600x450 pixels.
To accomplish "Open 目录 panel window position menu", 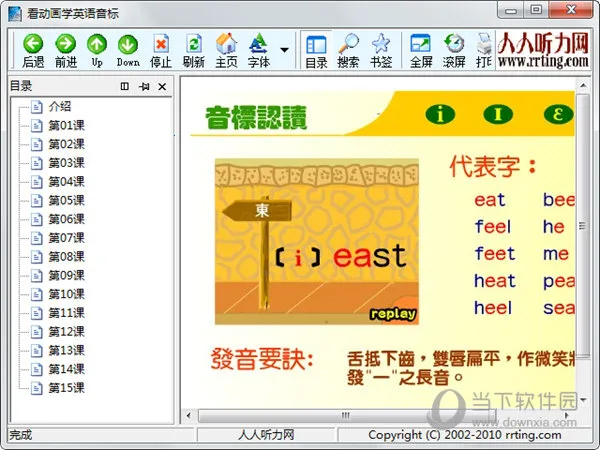I will (x=125, y=87).
